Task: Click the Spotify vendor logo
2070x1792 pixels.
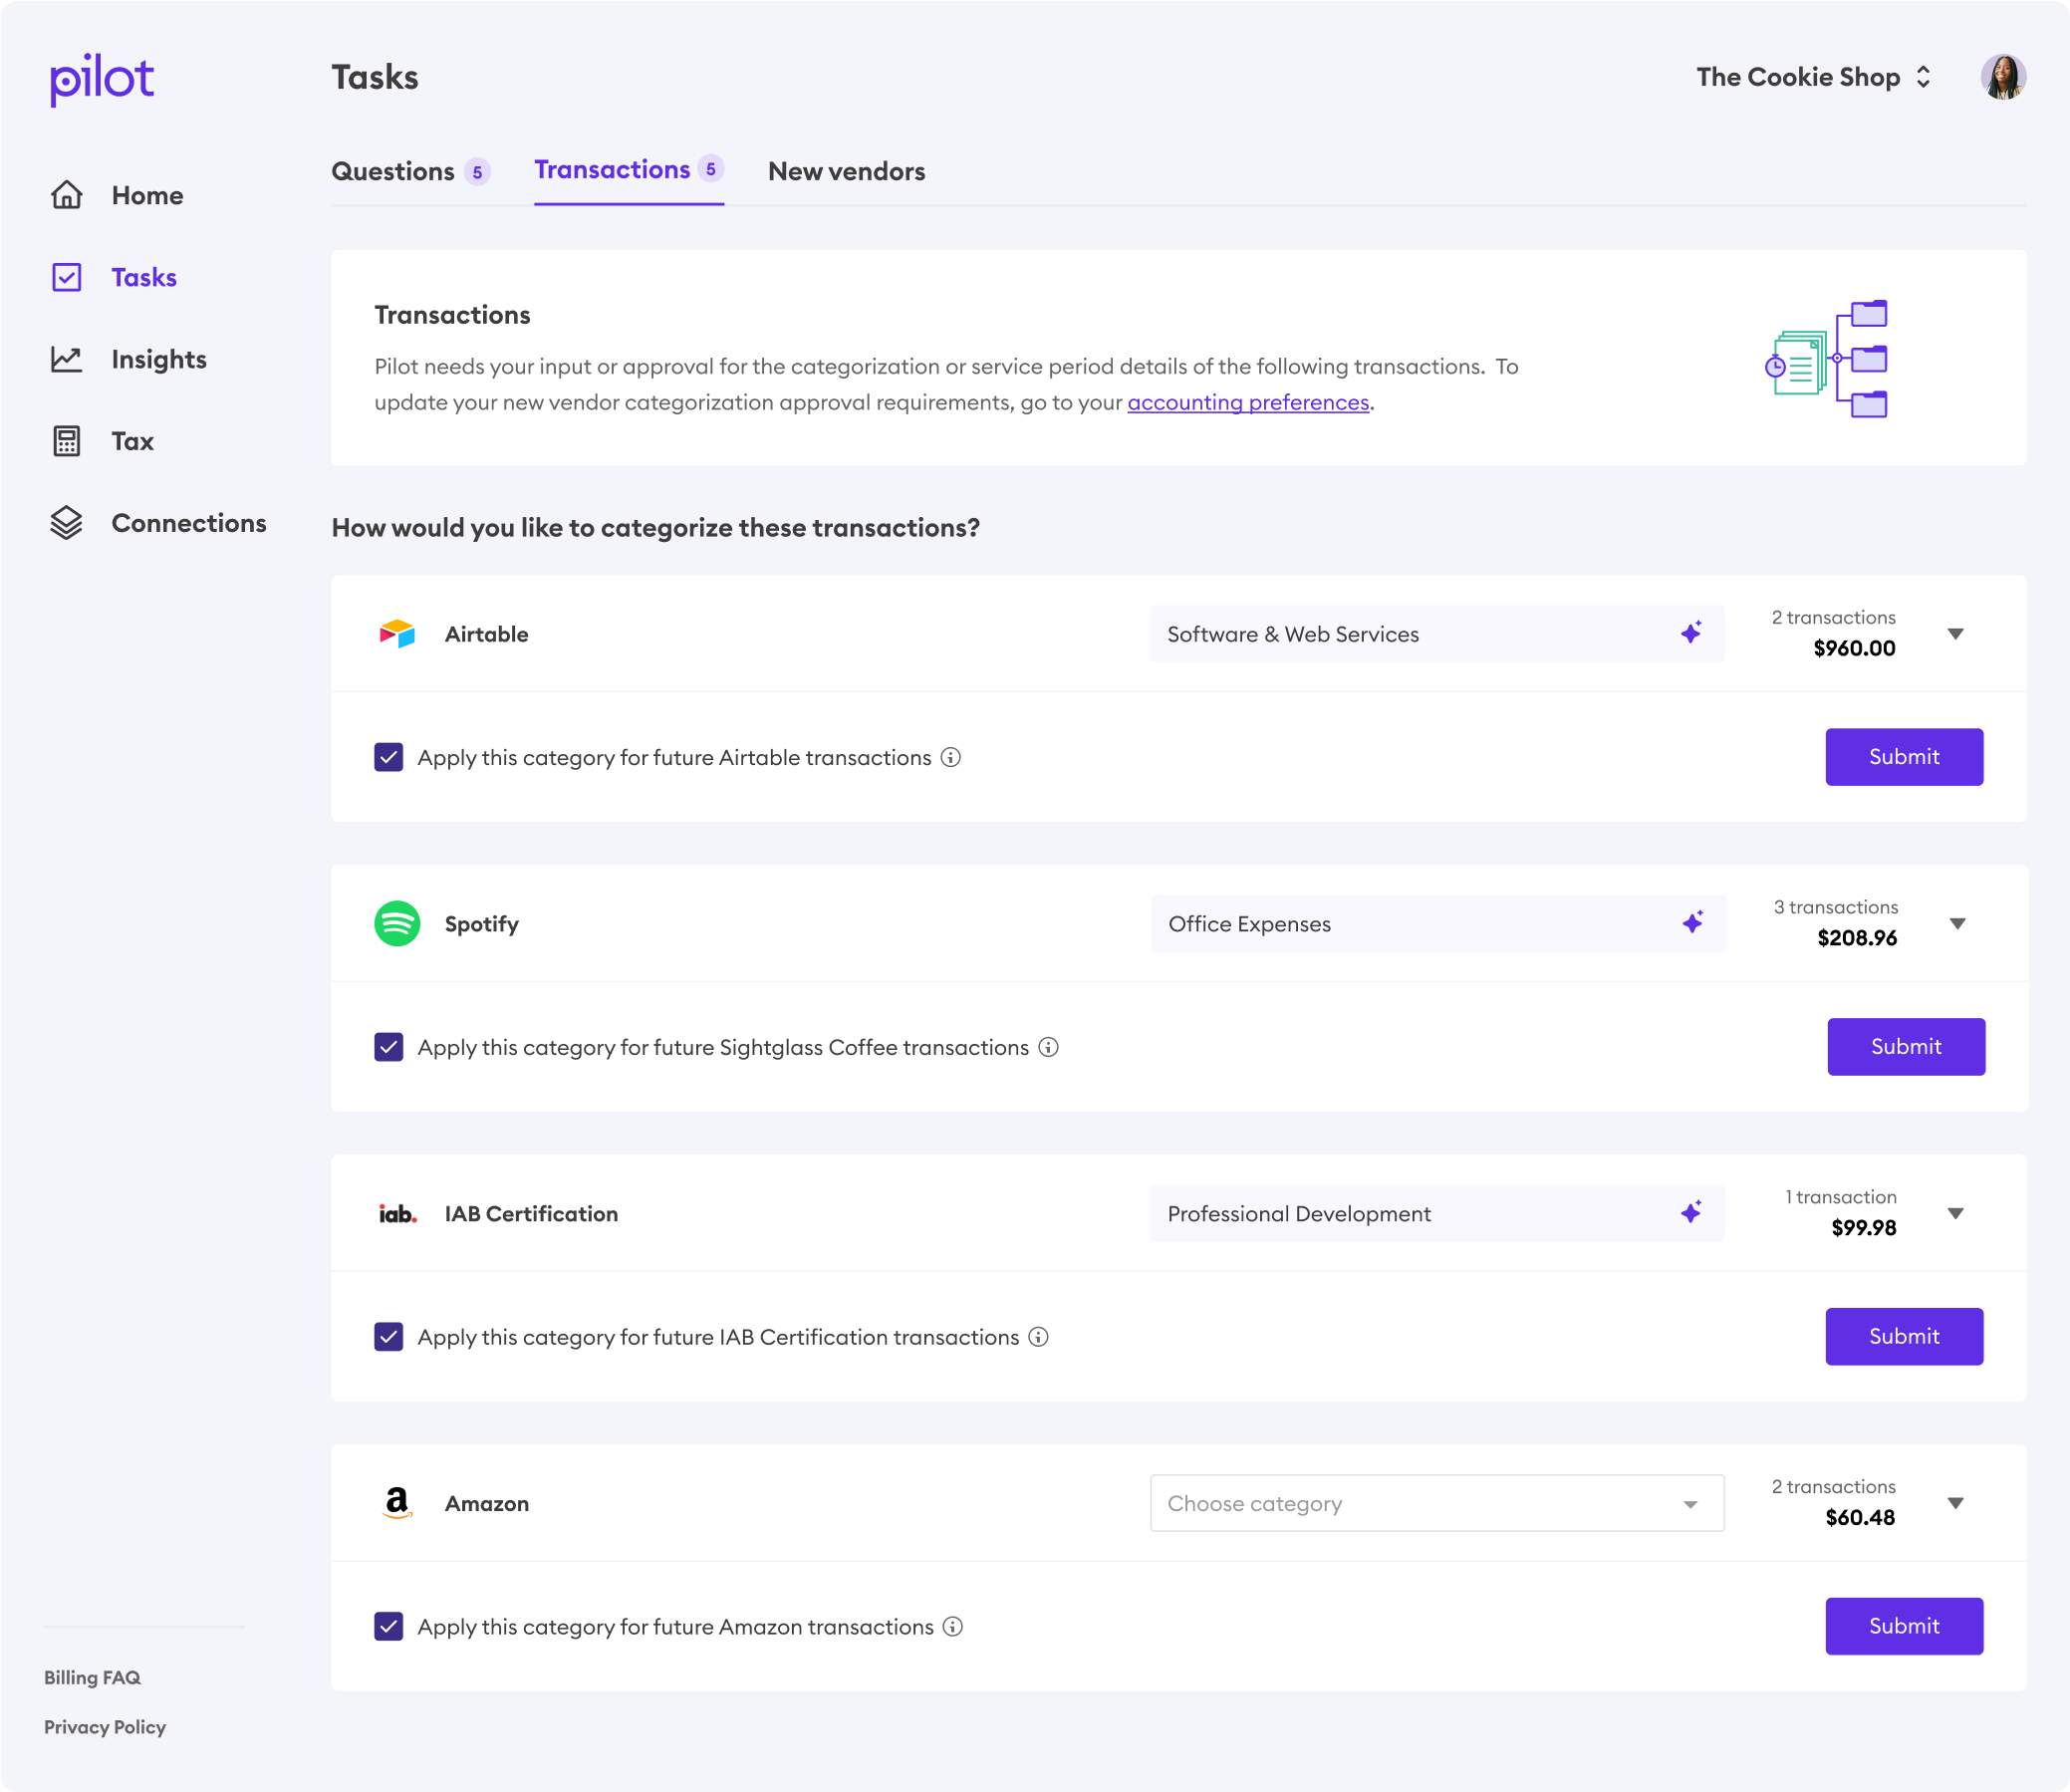Action: tap(397, 924)
